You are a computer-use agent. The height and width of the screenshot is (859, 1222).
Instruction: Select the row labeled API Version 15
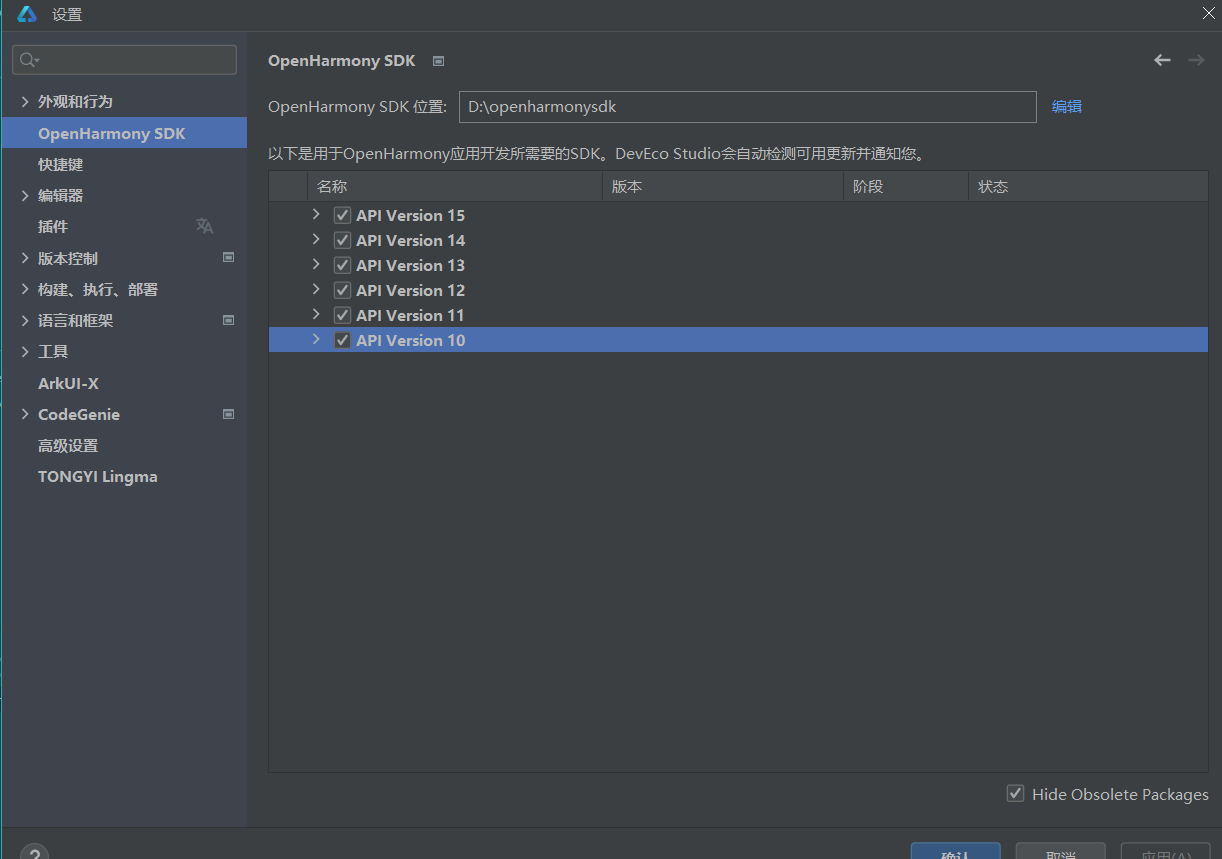pos(738,215)
